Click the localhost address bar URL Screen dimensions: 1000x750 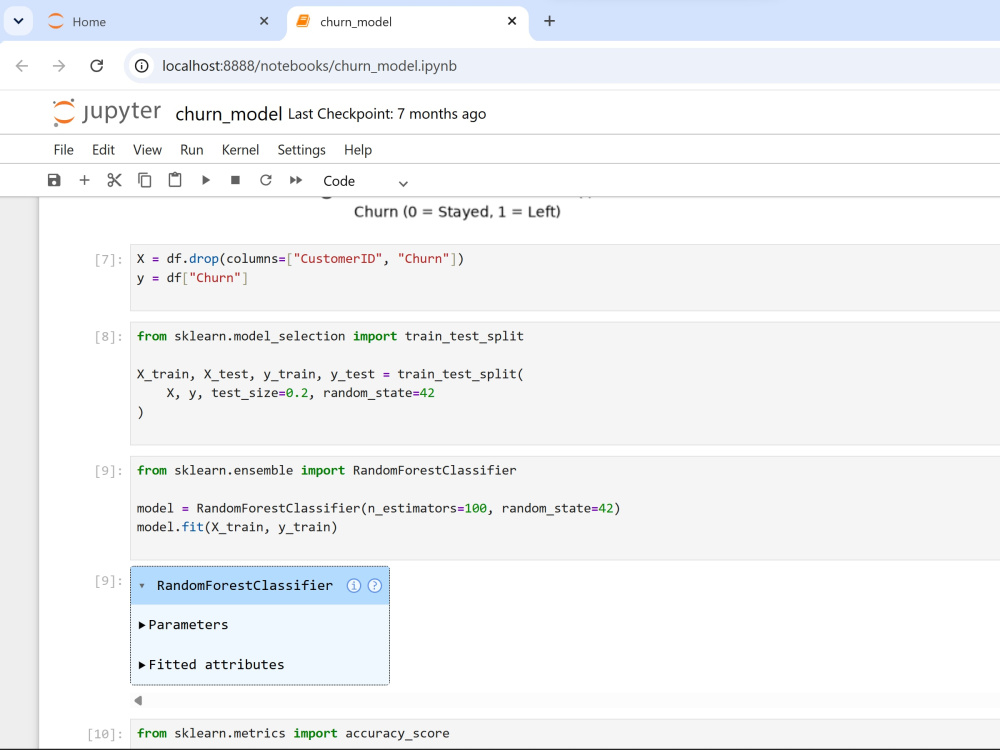pyautogui.click(x=309, y=66)
